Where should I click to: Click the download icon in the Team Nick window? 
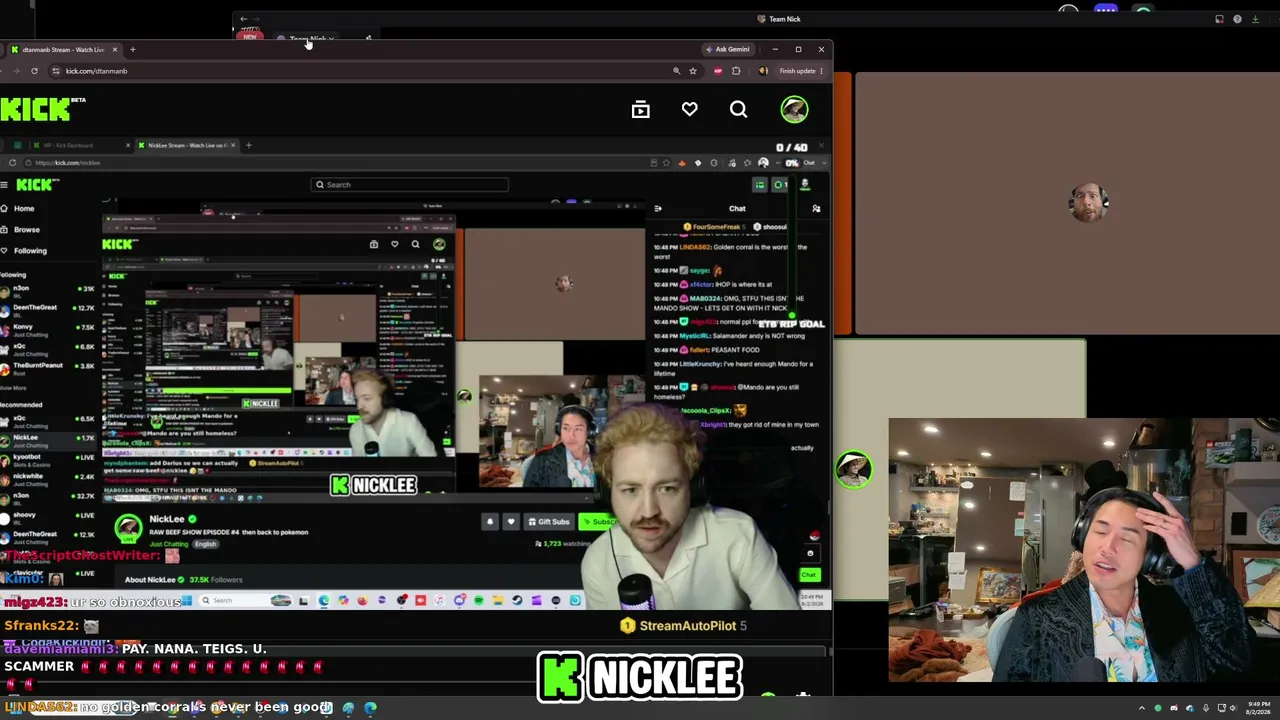(1255, 19)
